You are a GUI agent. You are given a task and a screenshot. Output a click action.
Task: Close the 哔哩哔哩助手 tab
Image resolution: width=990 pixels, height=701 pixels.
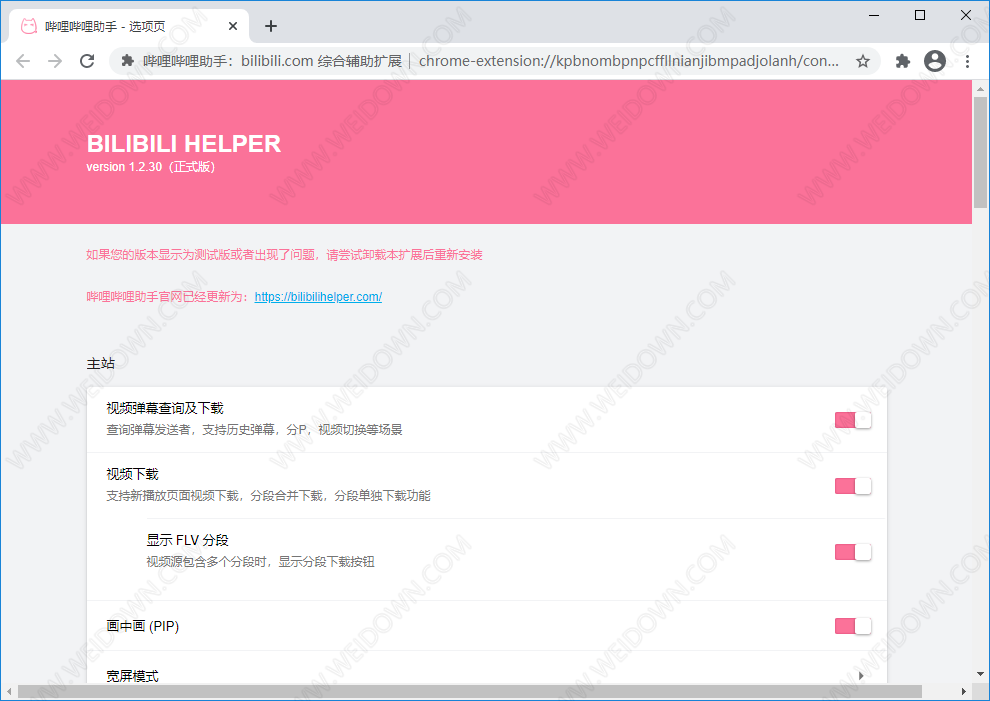point(233,26)
